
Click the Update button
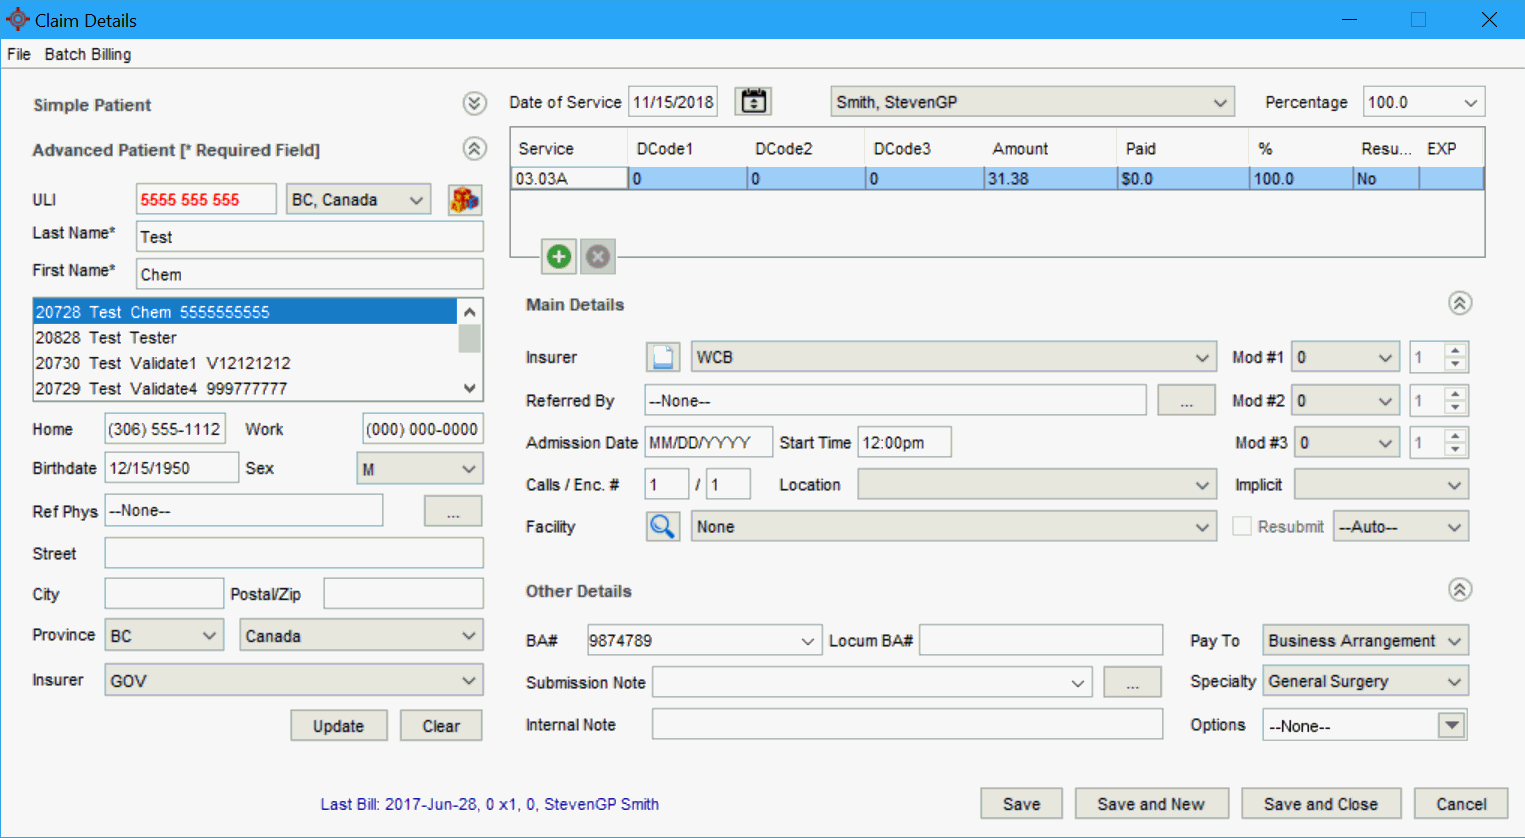pos(338,726)
